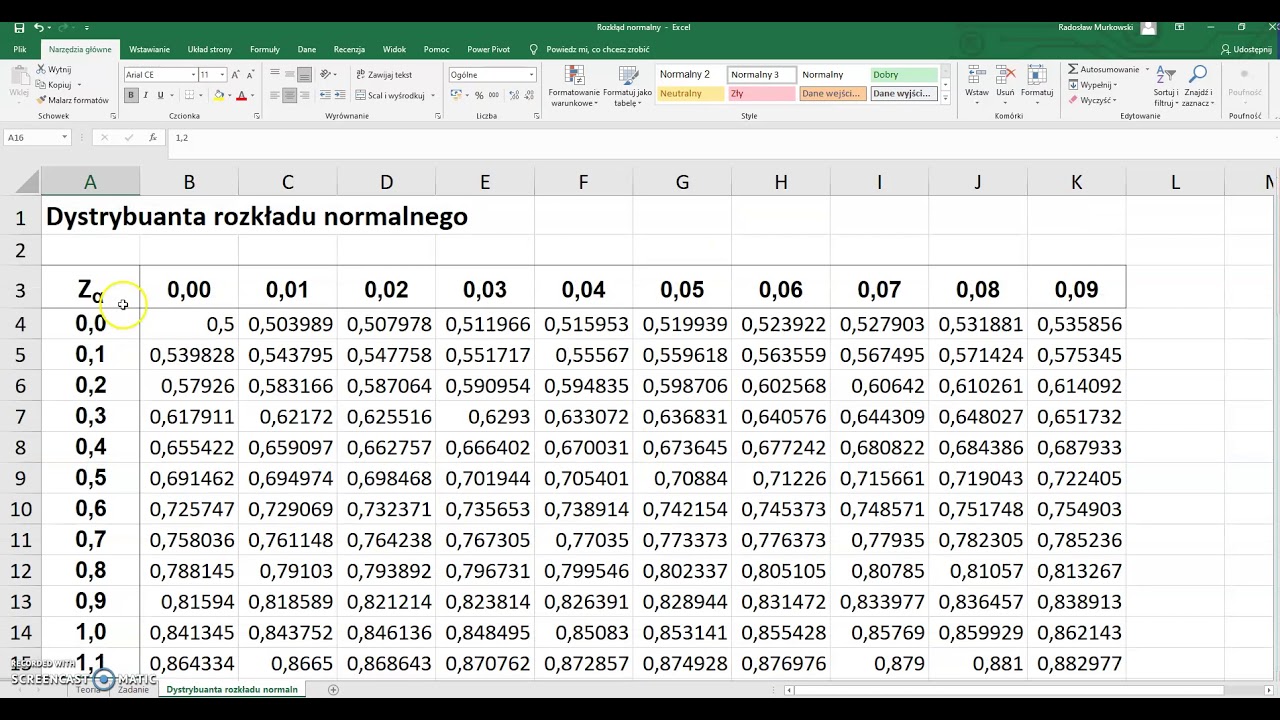
Task: Apply the Zły cell style
Action: pos(761,93)
